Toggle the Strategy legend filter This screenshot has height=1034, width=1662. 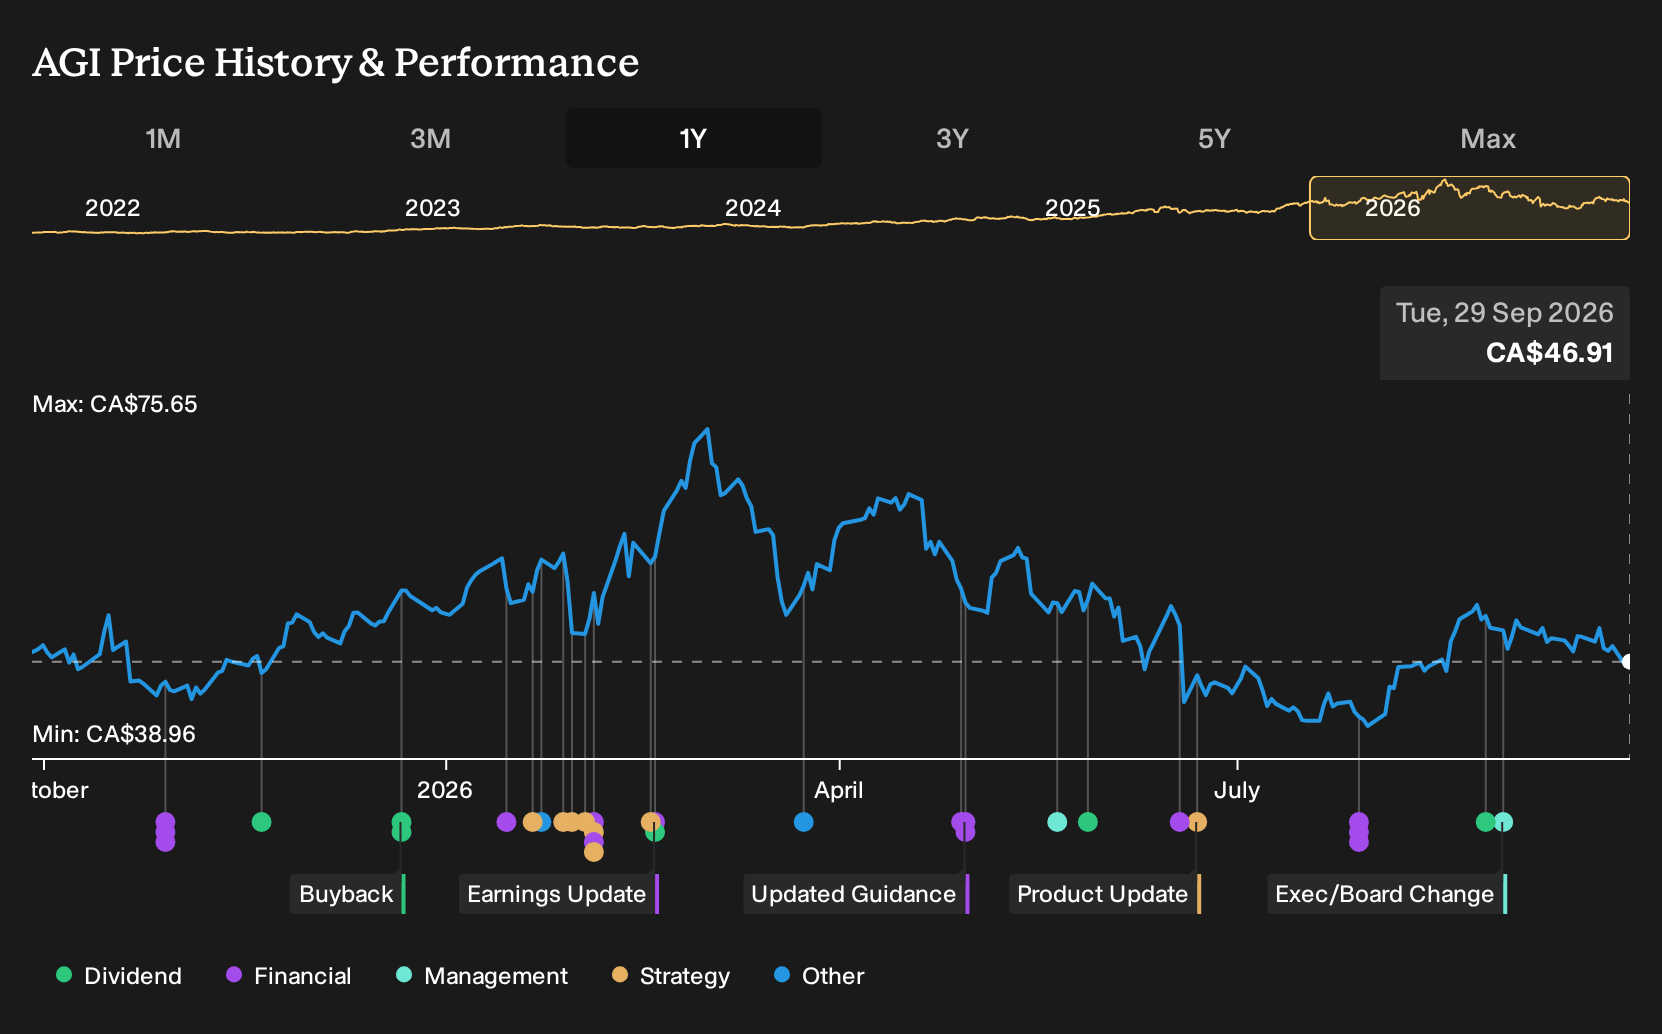point(671,976)
